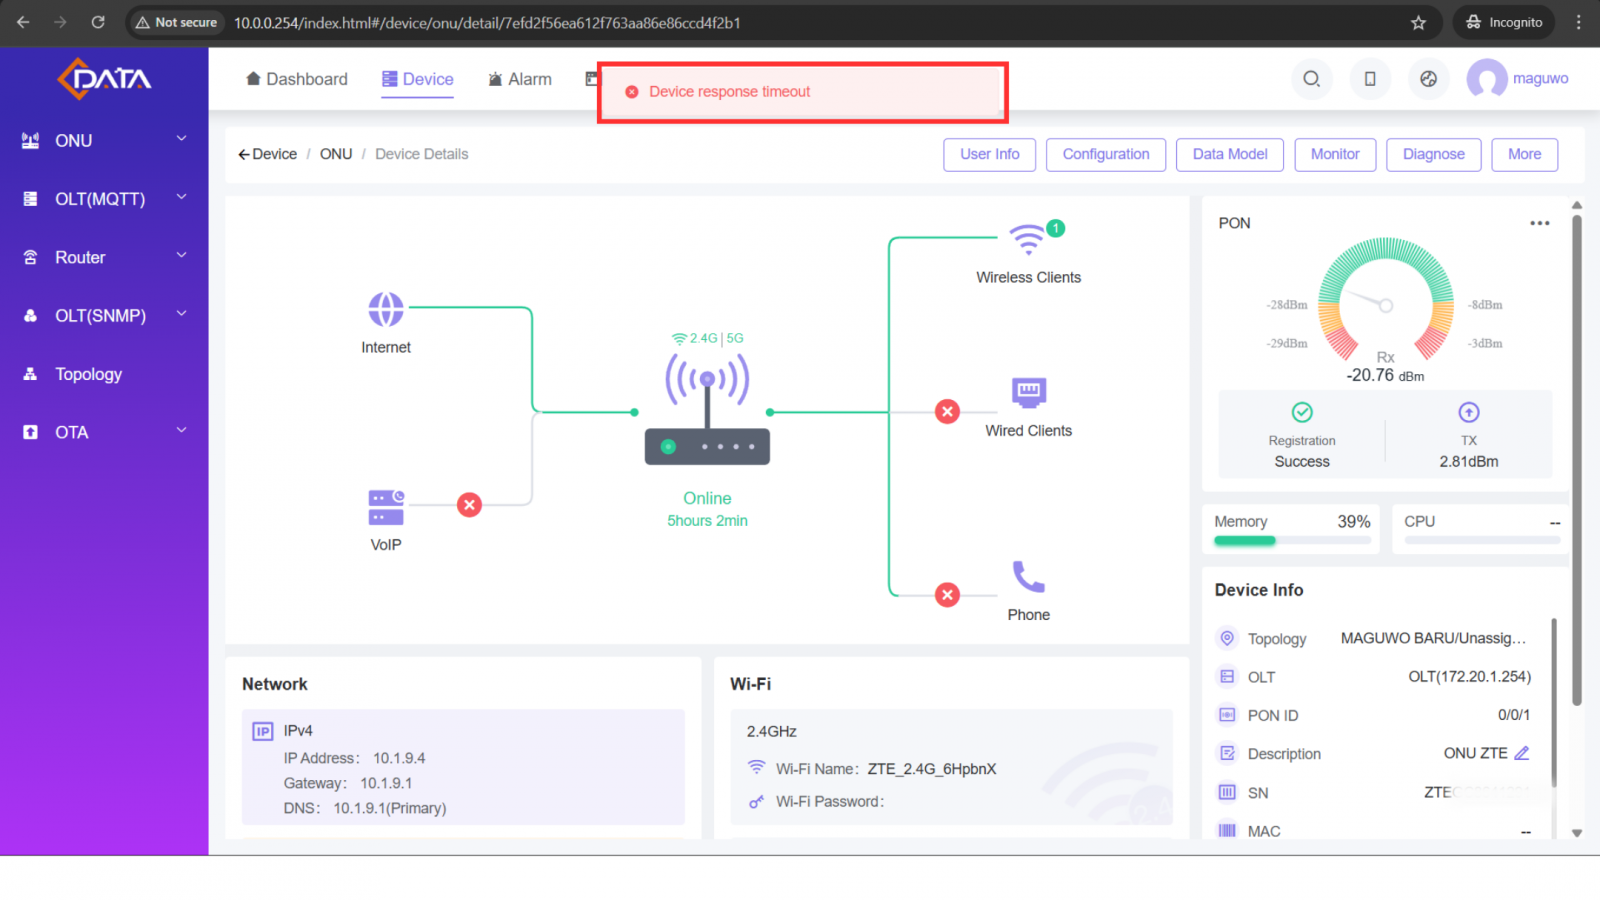This screenshot has height=900, width=1600.
Task: Go to the Dashboard tab
Action: (x=297, y=79)
